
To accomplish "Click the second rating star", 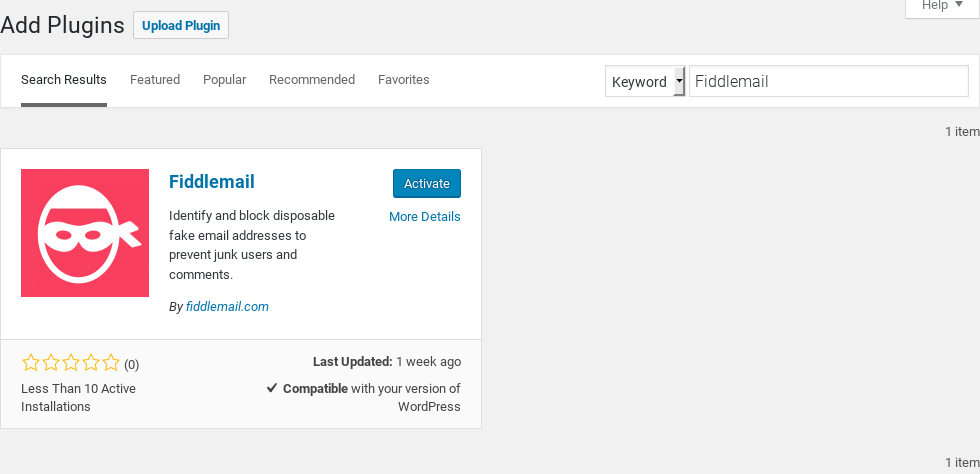I will (x=51, y=363).
